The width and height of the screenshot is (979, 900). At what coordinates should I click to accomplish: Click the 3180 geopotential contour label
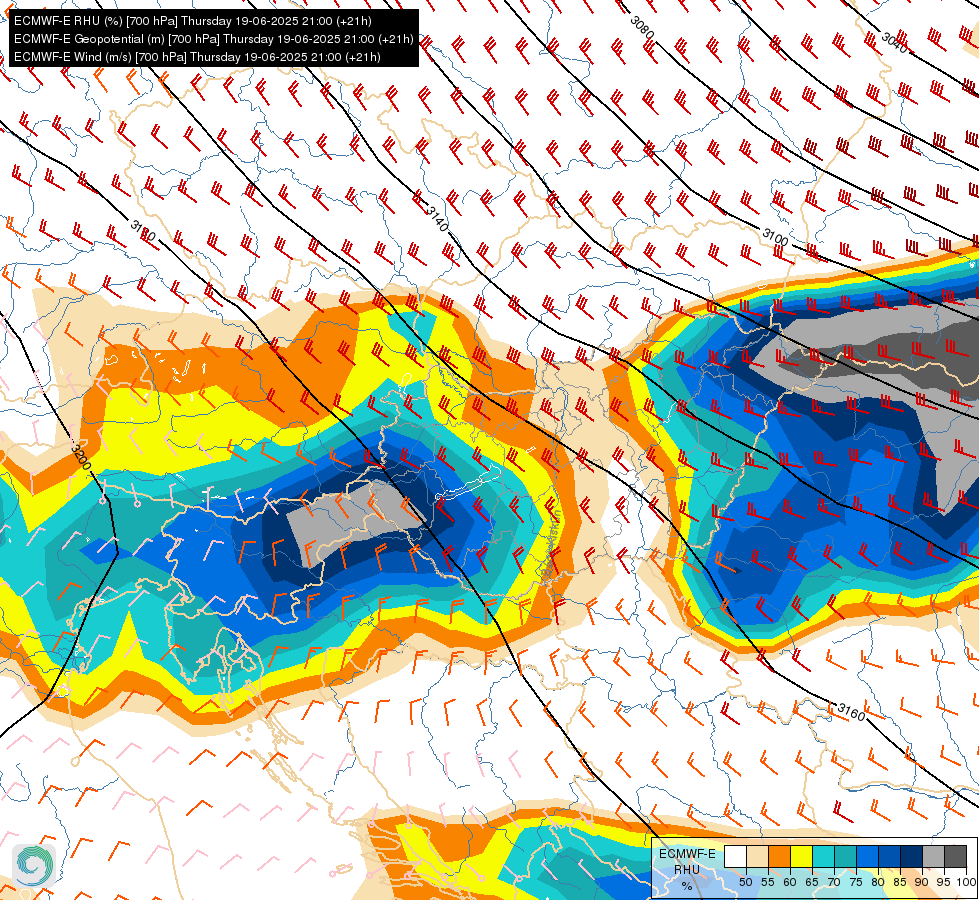(143, 230)
